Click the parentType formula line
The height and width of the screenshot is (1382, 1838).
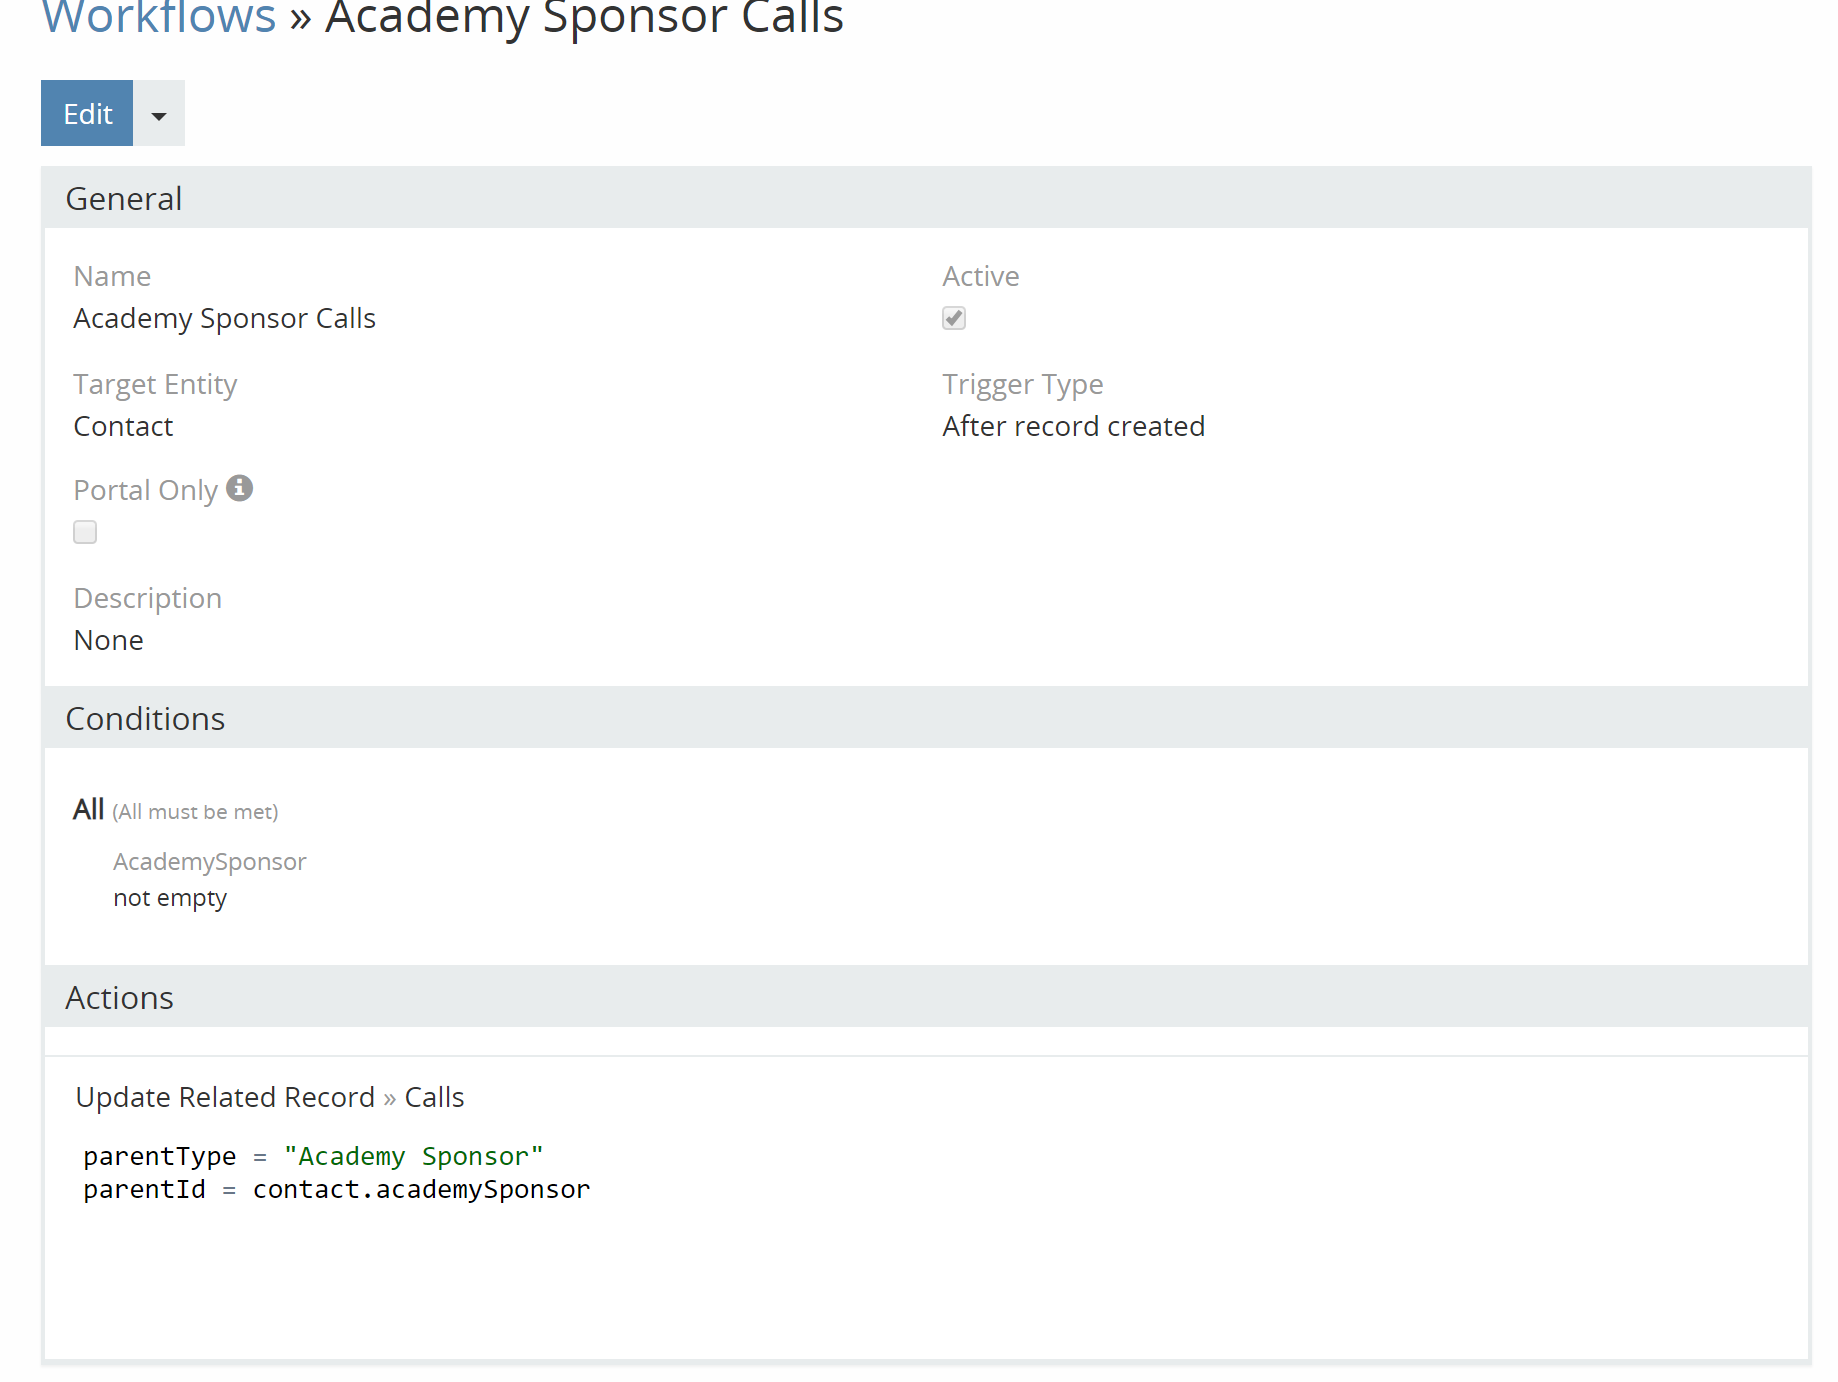(313, 1156)
